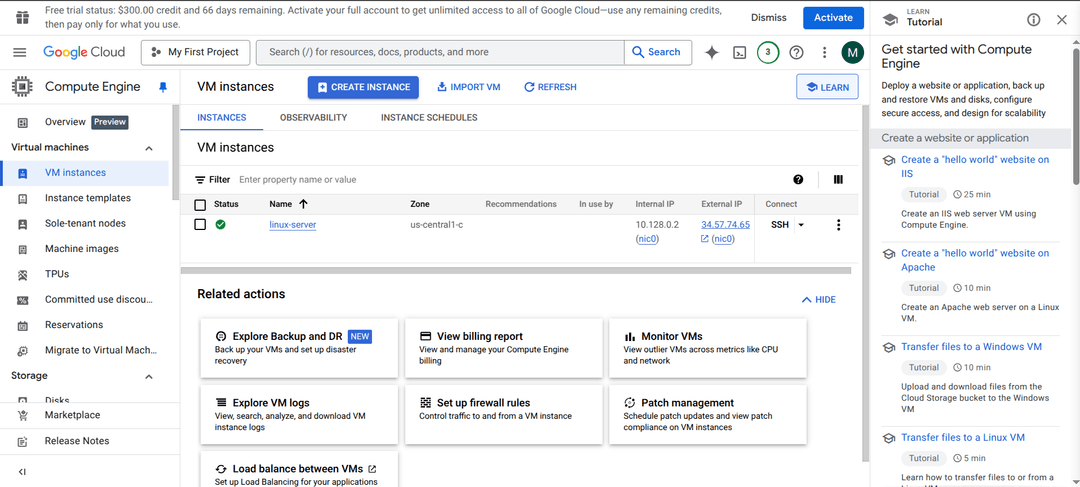This screenshot has width=1080, height=487.
Task: Open the main navigation hamburger menu
Action: [x=19, y=52]
